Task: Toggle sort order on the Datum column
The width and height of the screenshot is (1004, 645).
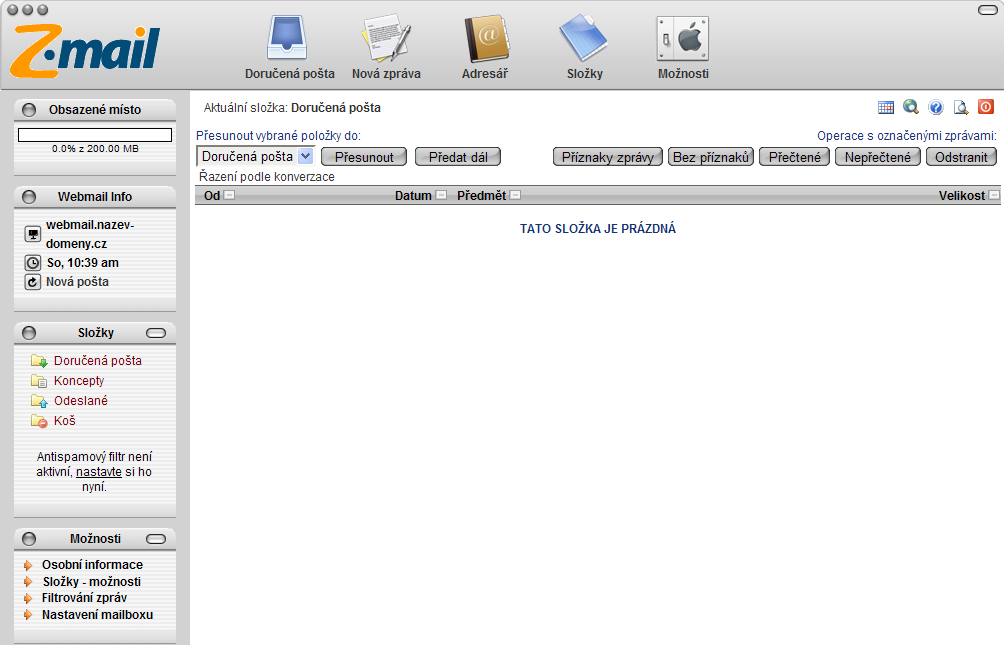Action: coord(441,196)
